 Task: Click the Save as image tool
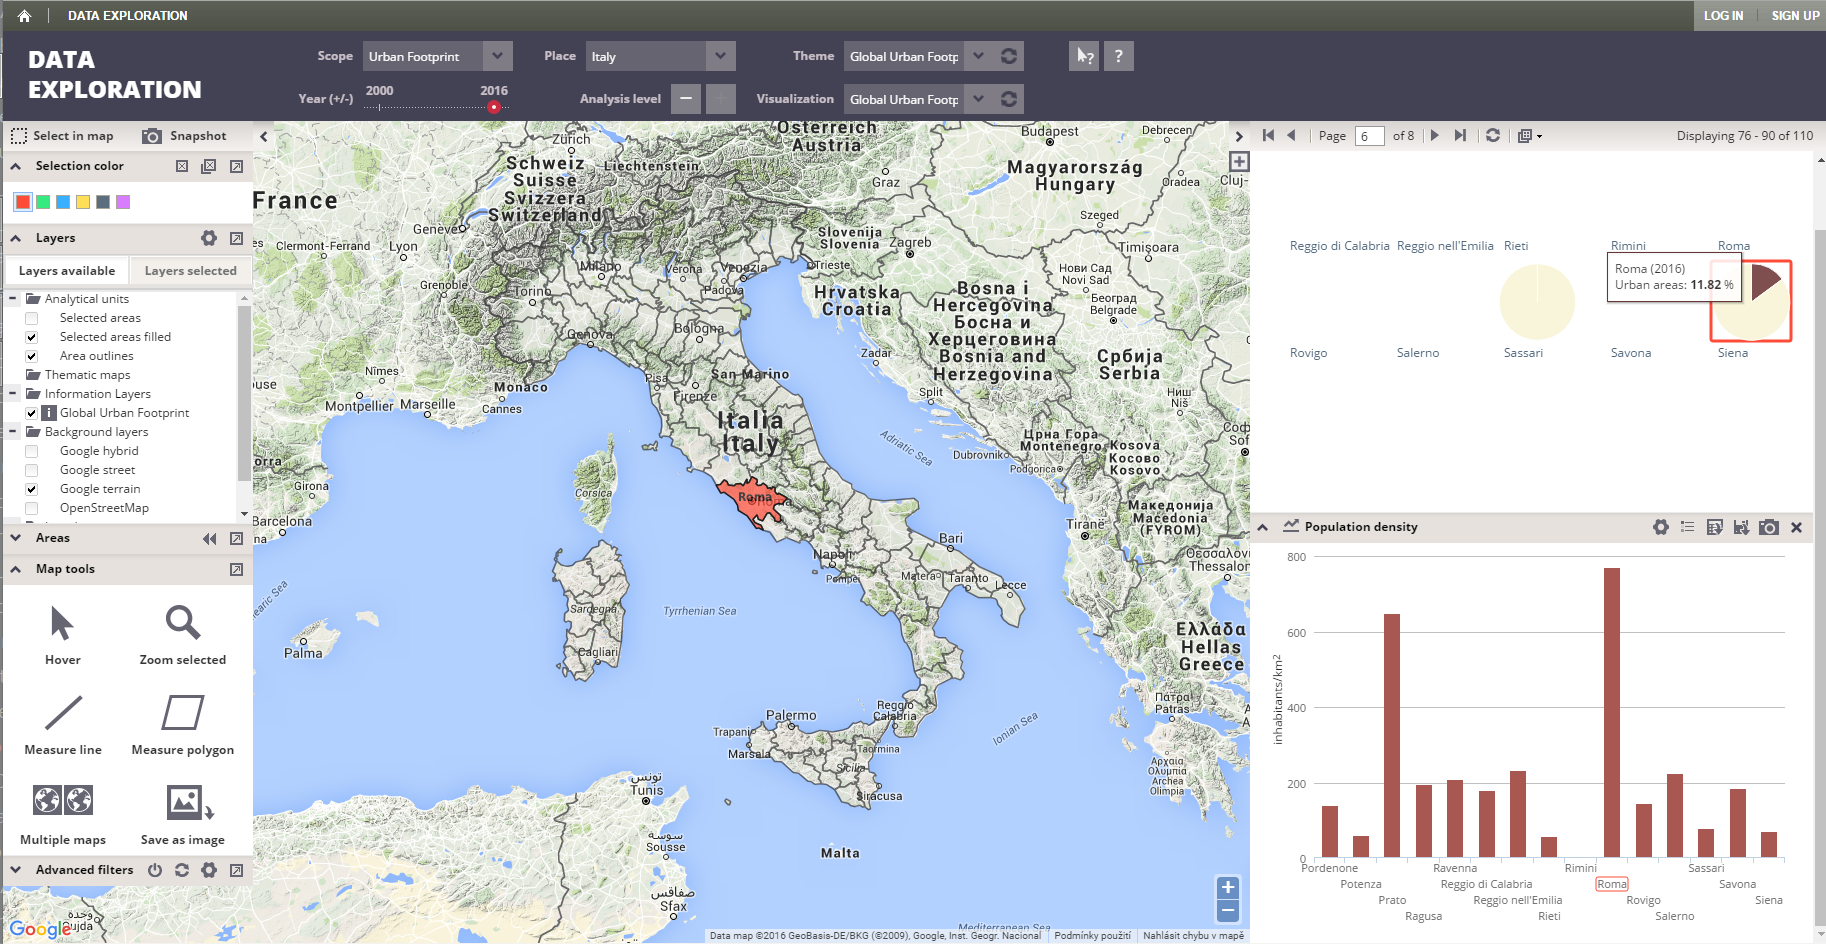pos(183,815)
